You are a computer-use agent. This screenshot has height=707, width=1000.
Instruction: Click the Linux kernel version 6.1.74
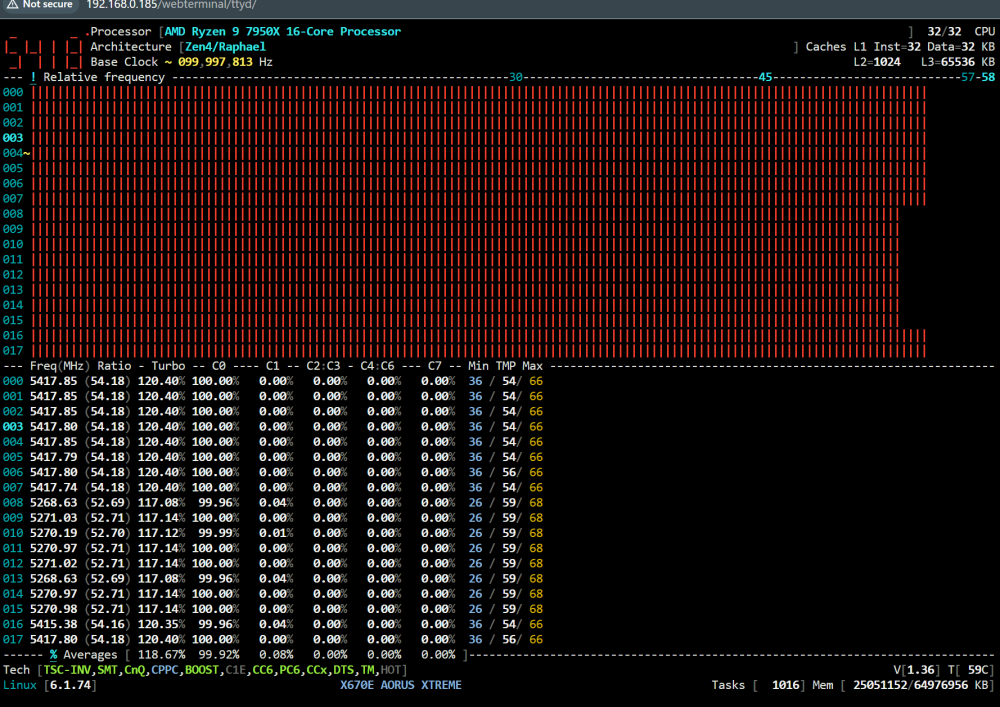pos(70,685)
